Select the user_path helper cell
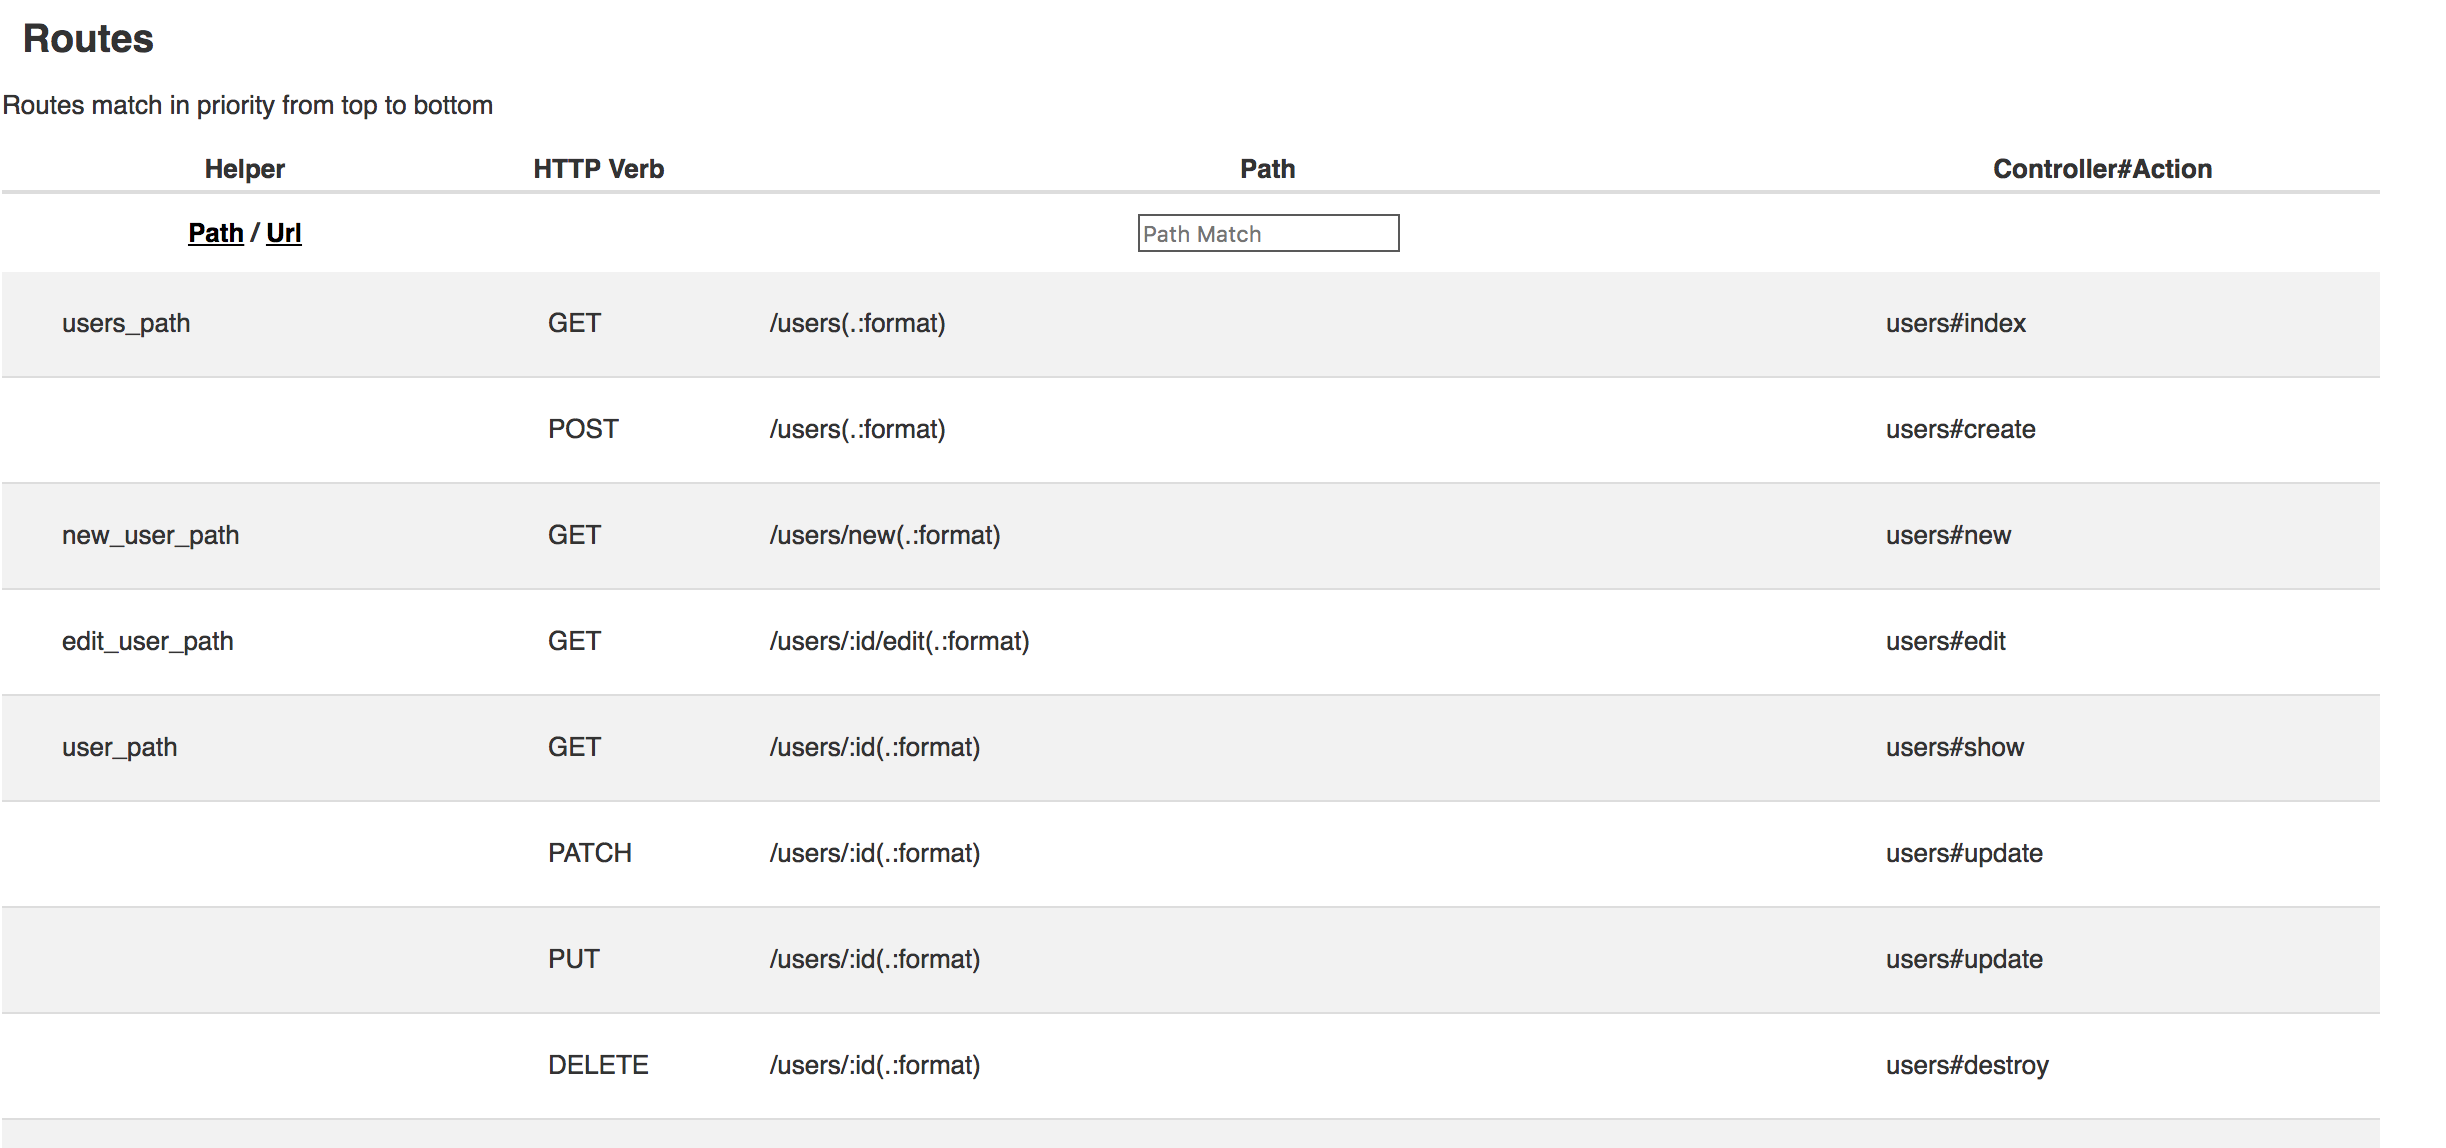This screenshot has height=1148, width=2446. [120, 747]
